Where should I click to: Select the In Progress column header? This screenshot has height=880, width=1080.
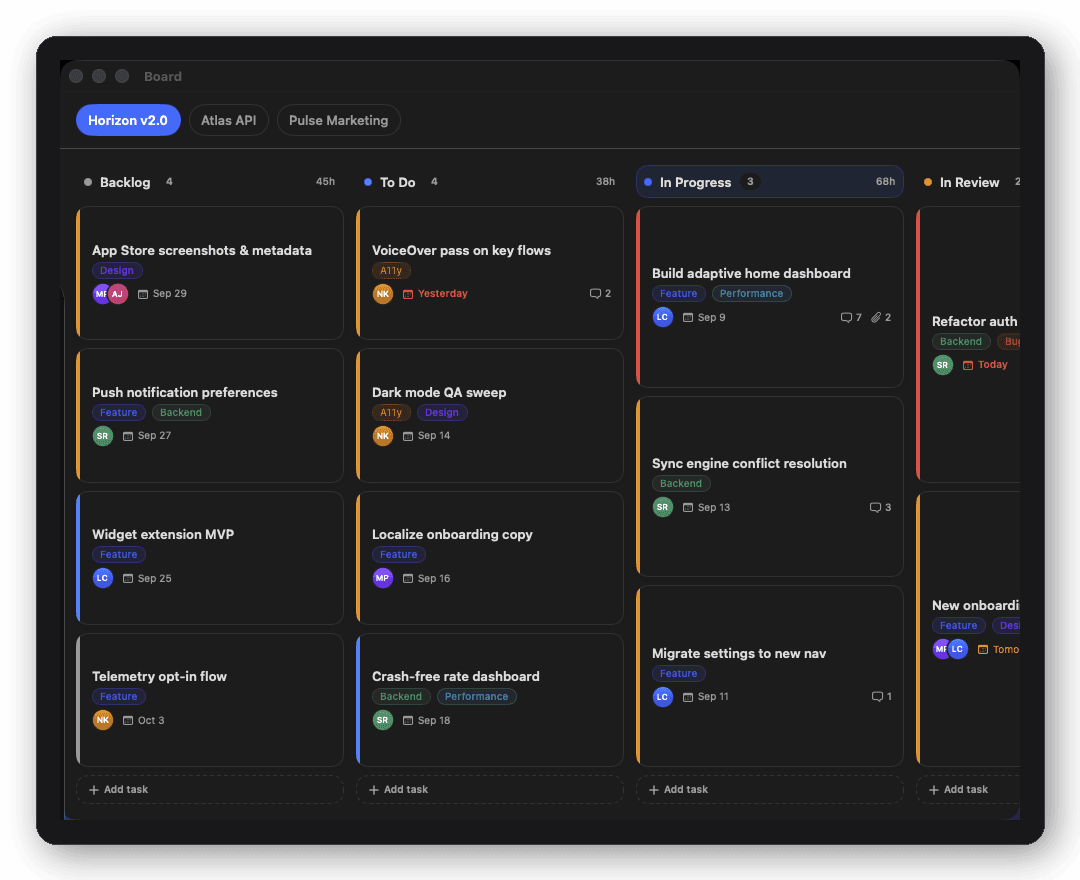(x=769, y=182)
